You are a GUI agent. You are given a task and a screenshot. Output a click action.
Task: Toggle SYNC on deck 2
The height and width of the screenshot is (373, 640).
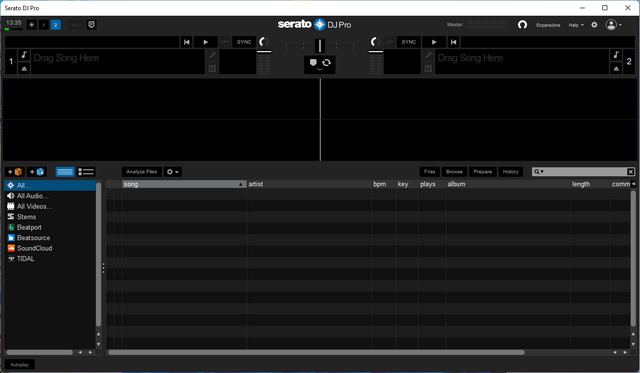(409, 42)
